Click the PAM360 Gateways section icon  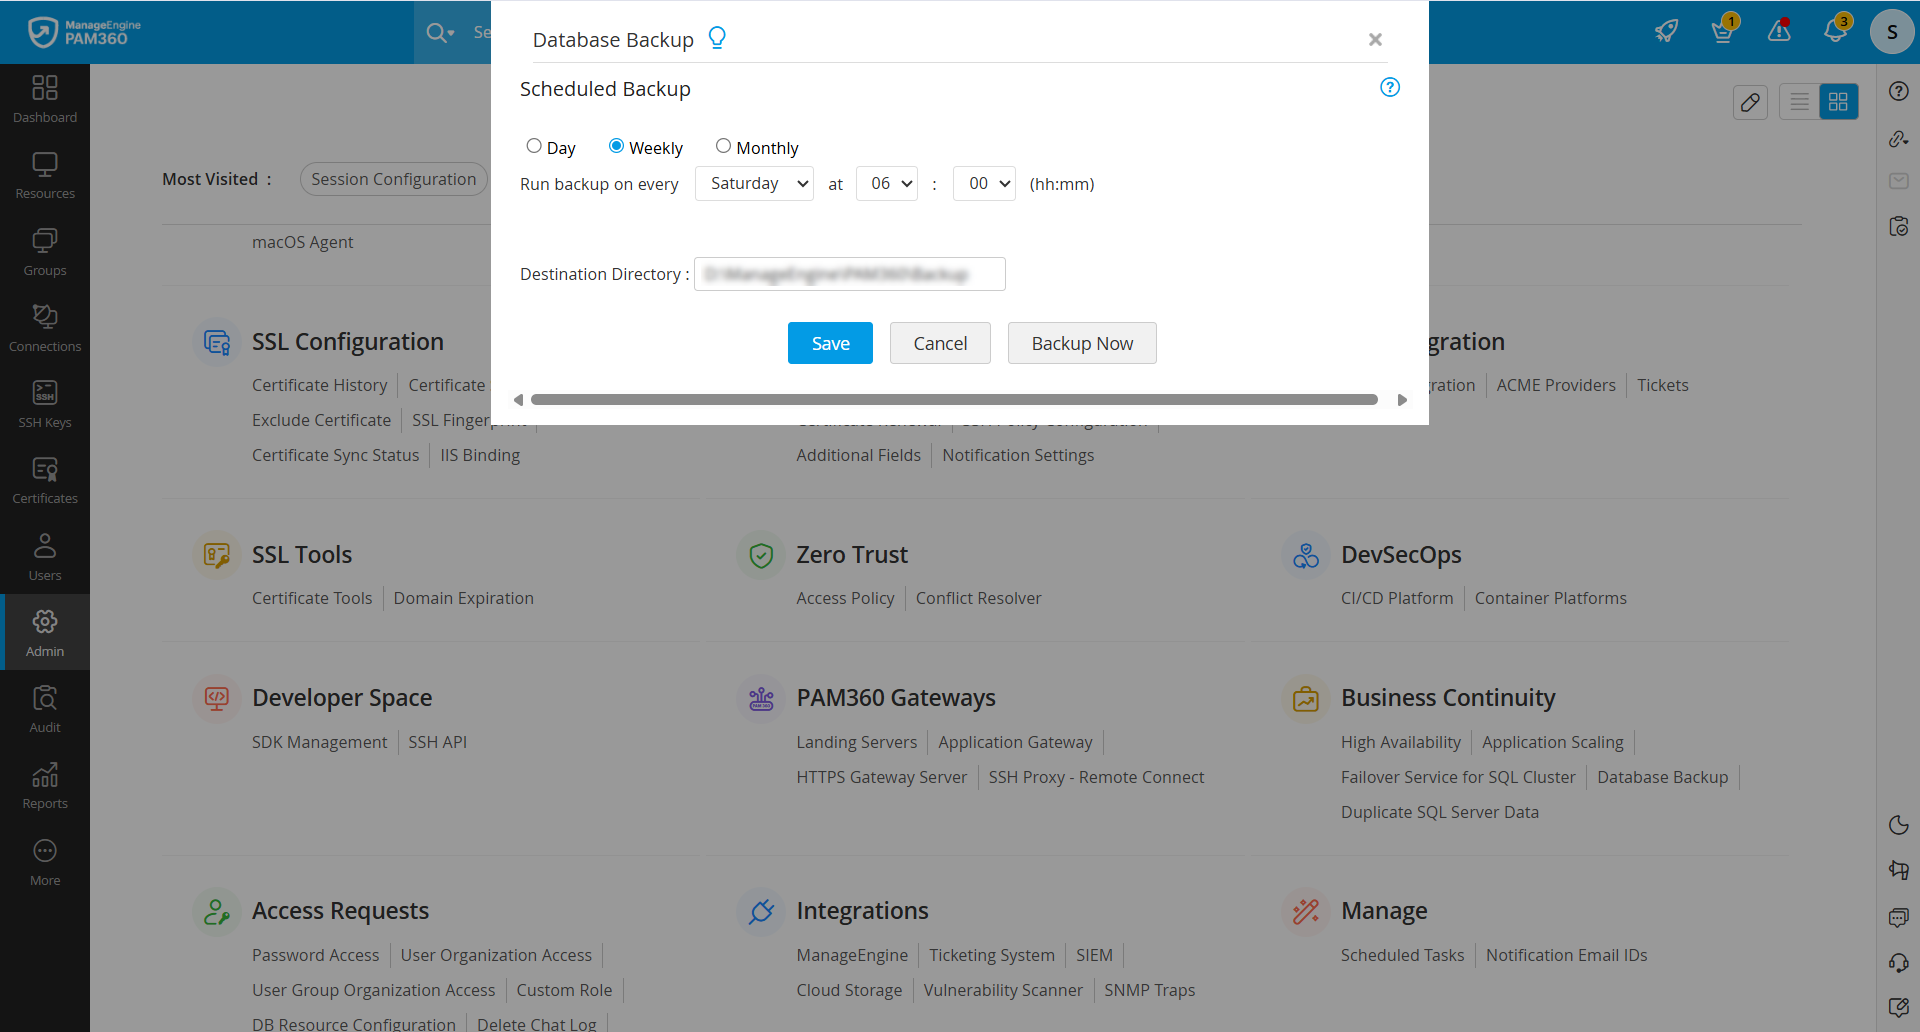[762, 698]
